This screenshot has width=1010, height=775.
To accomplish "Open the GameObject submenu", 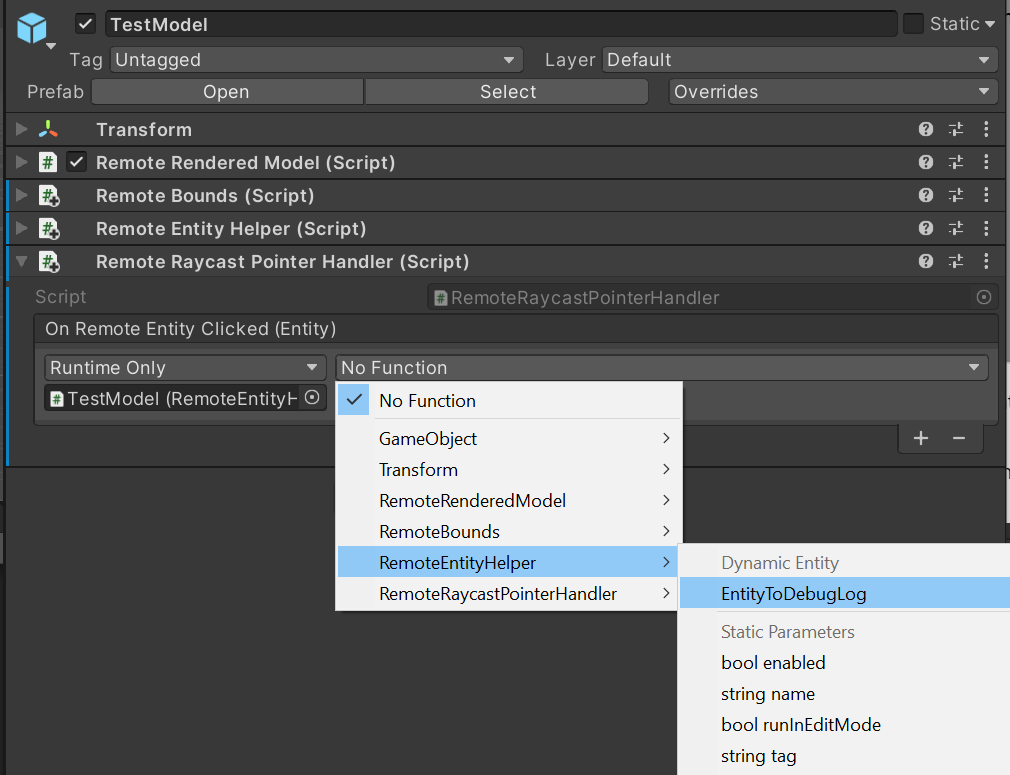I will (510, 439).
